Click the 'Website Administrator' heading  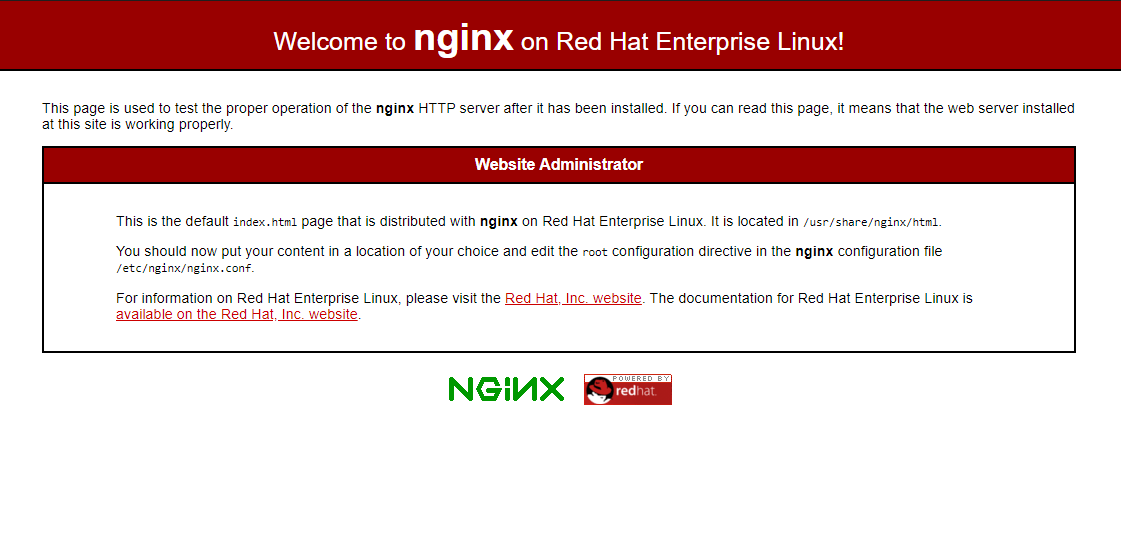coord(559,164)
